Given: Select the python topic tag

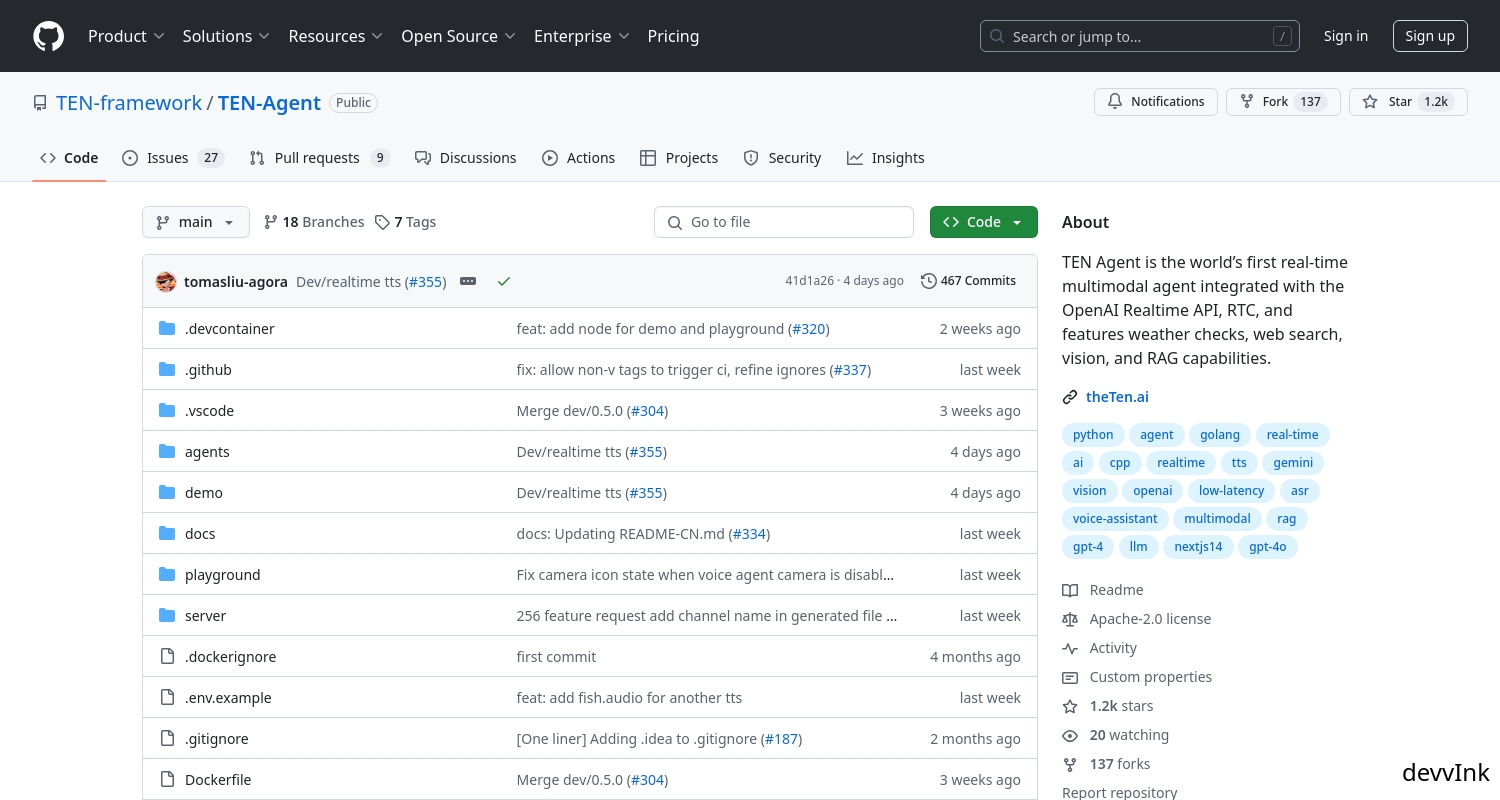Looking at the screenshot, I should pos(1093,435).
